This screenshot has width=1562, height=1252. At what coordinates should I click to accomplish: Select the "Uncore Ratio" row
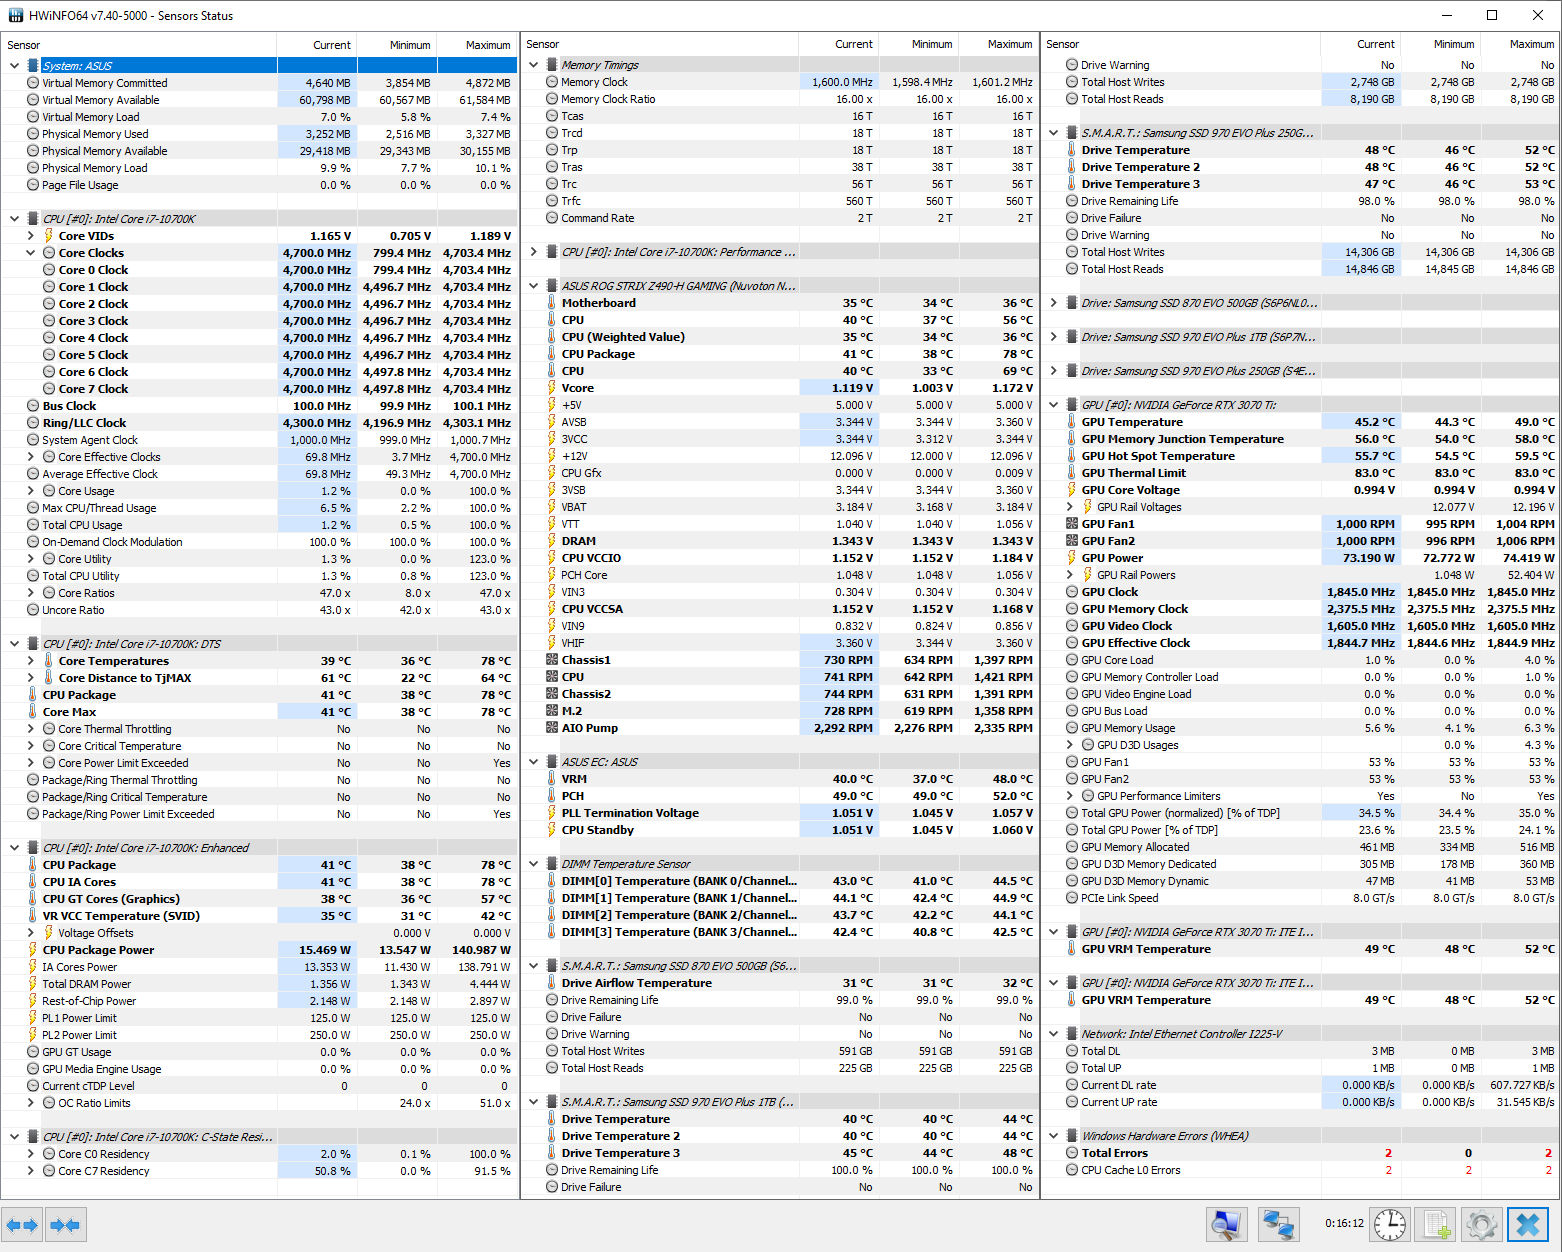pos(259,610)
